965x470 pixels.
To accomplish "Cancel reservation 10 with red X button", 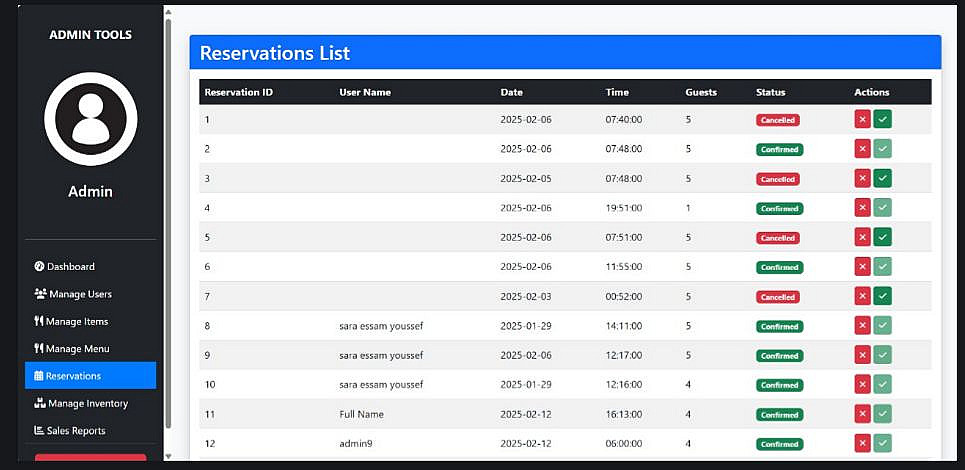I will (x=862, y=385).
